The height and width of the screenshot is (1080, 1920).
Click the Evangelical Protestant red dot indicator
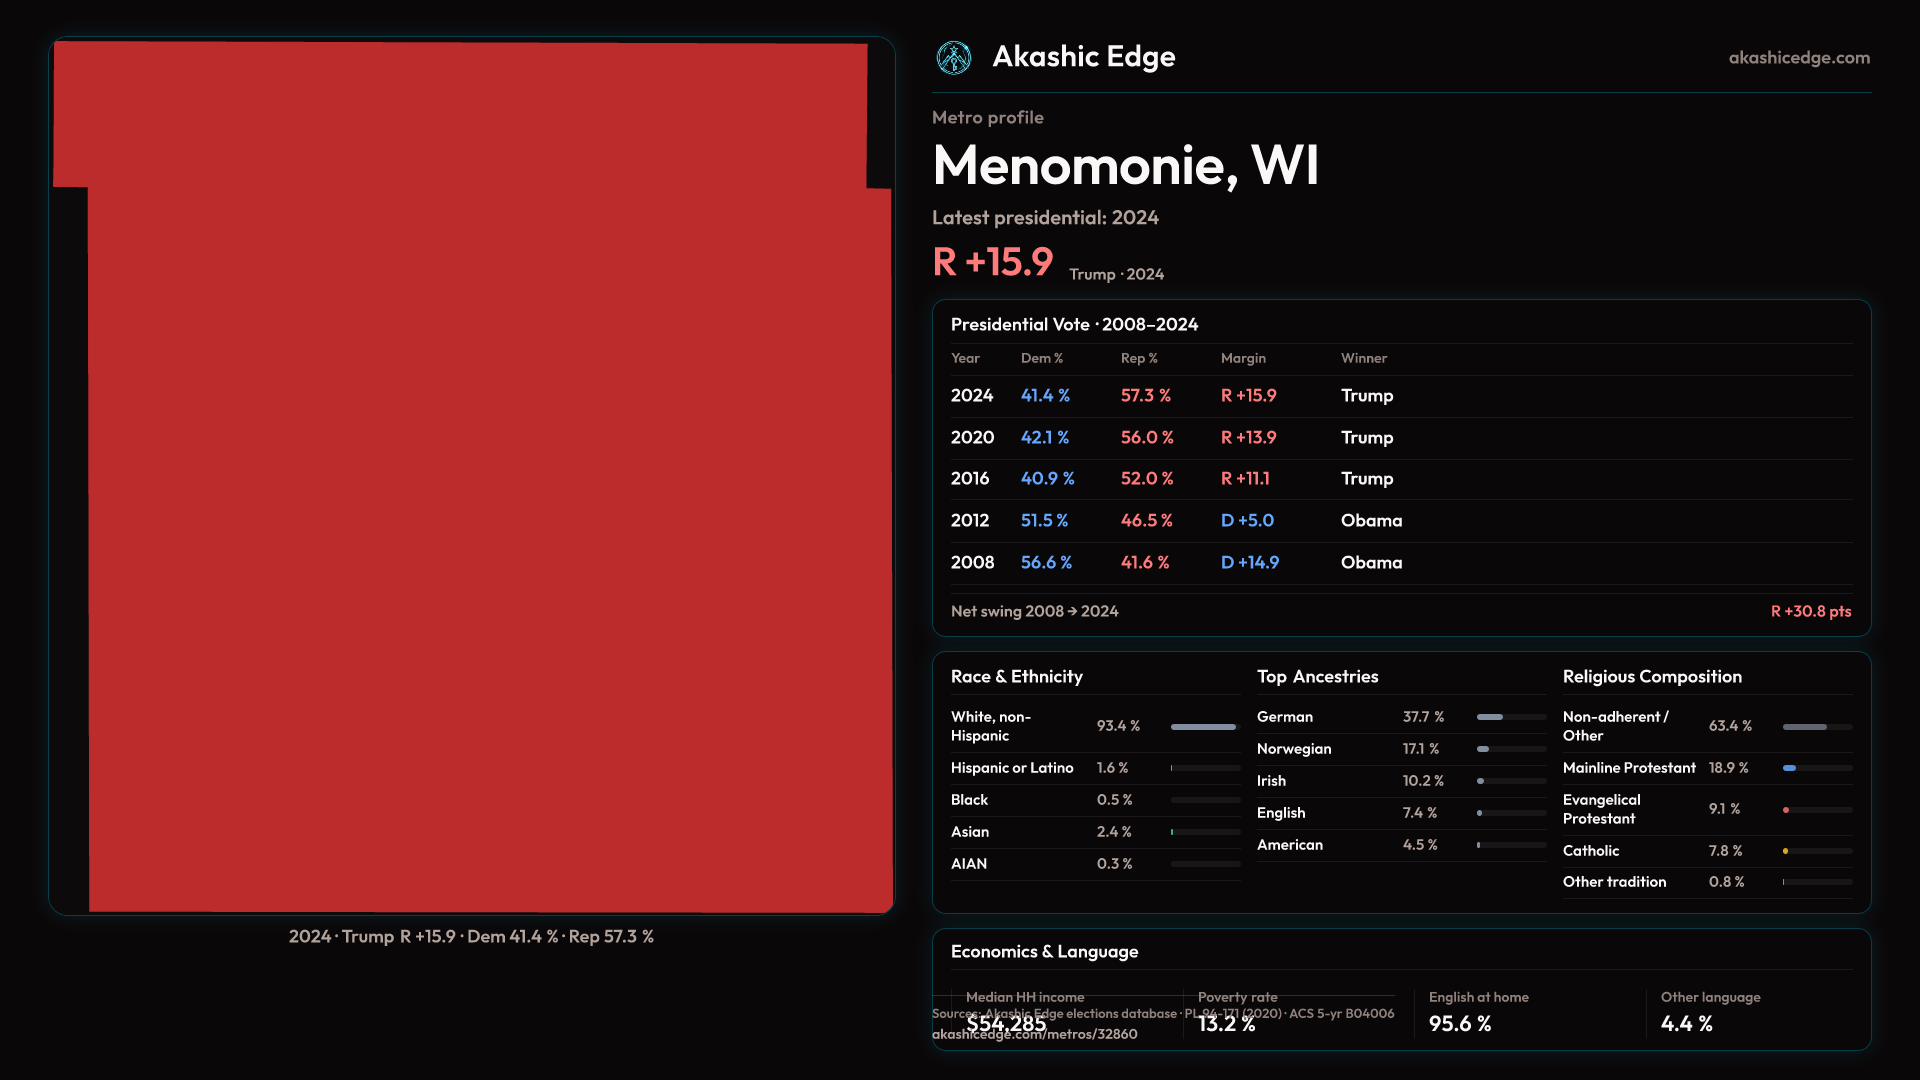(x=1786, y=810)
